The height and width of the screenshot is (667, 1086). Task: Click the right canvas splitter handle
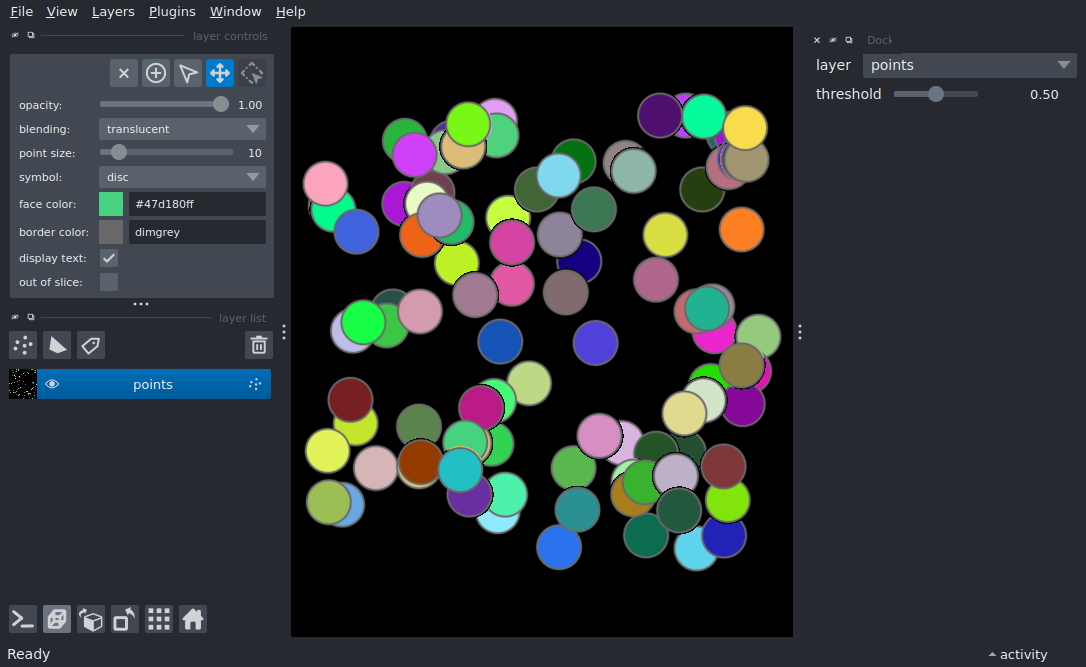click(x=800, y=332)
